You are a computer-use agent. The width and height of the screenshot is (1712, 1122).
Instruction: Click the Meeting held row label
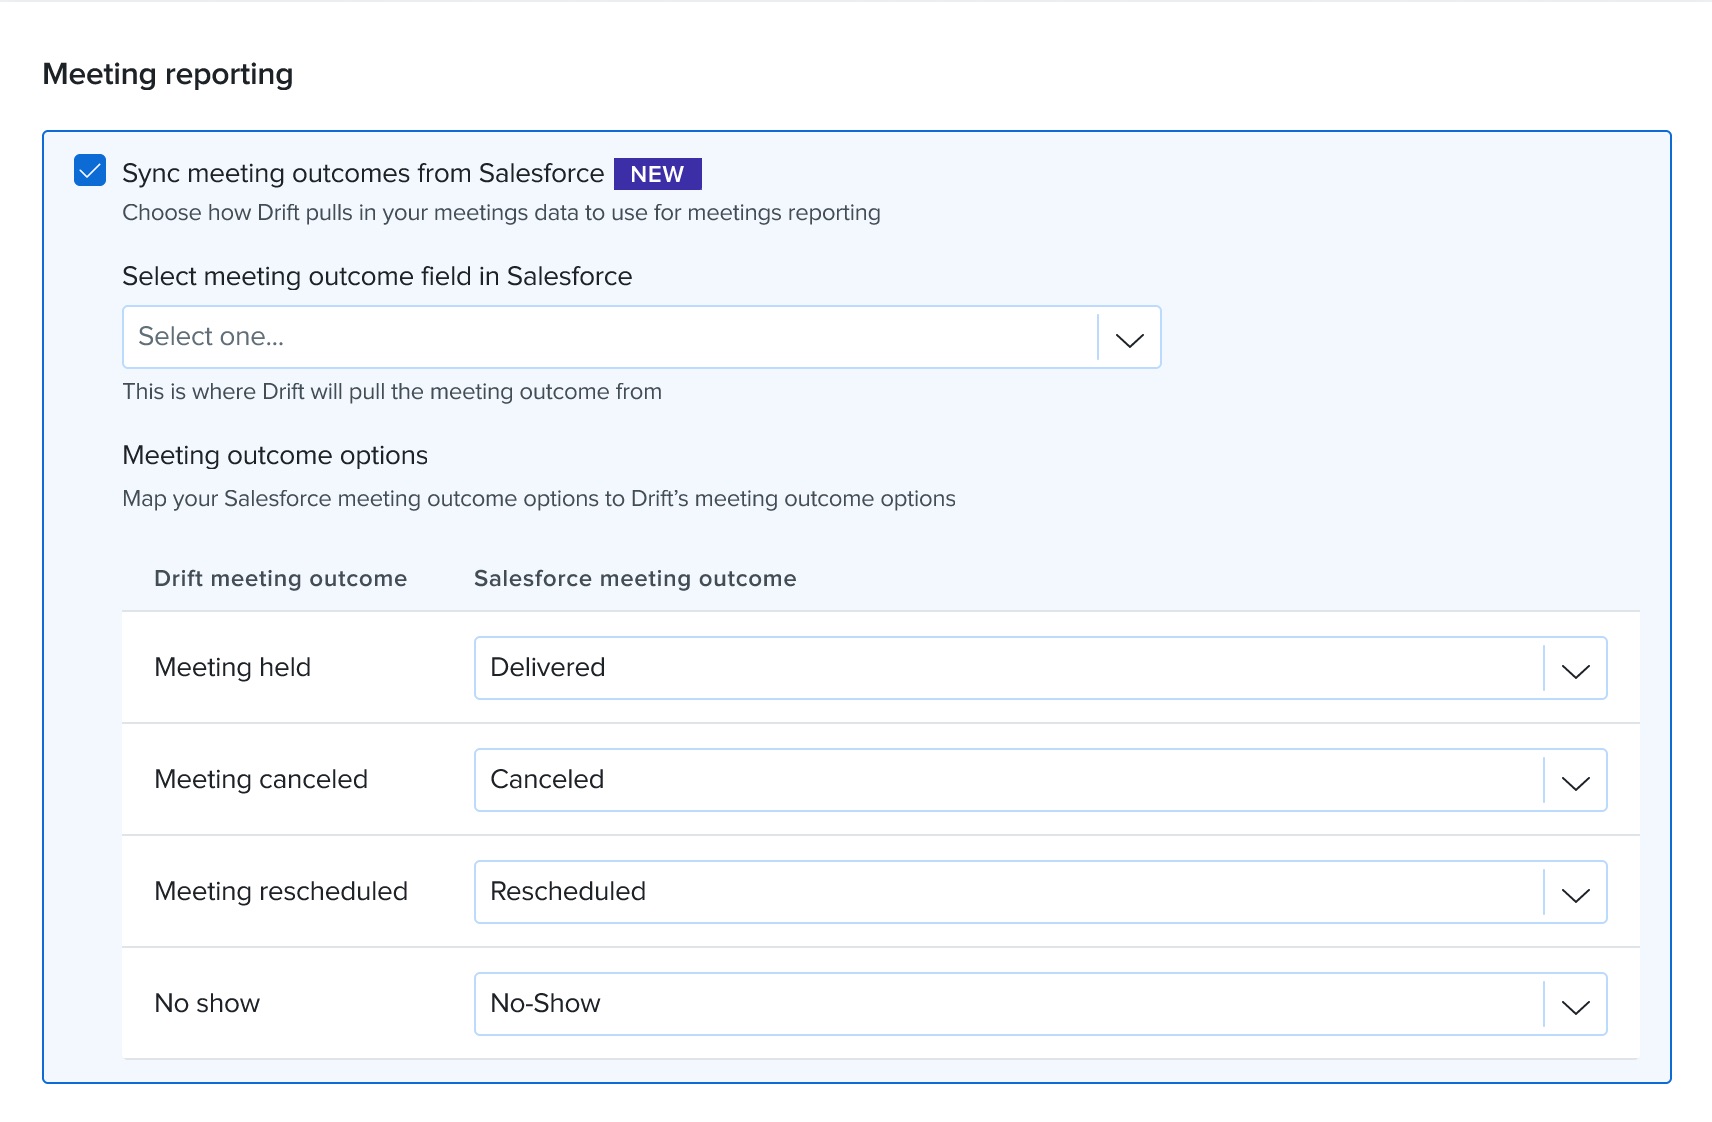[232, 667]
